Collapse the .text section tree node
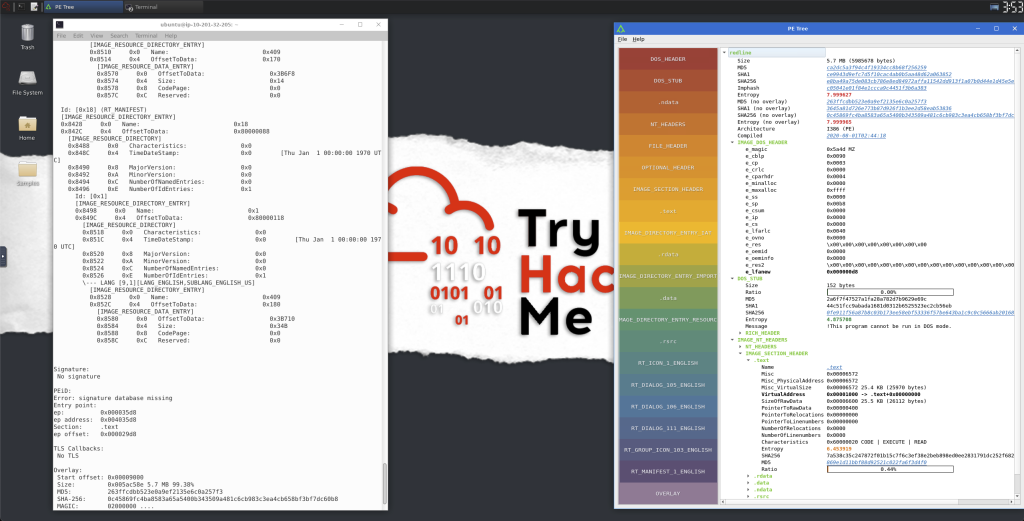Viewport: 1024px width, 521px height. coord(748,360)
